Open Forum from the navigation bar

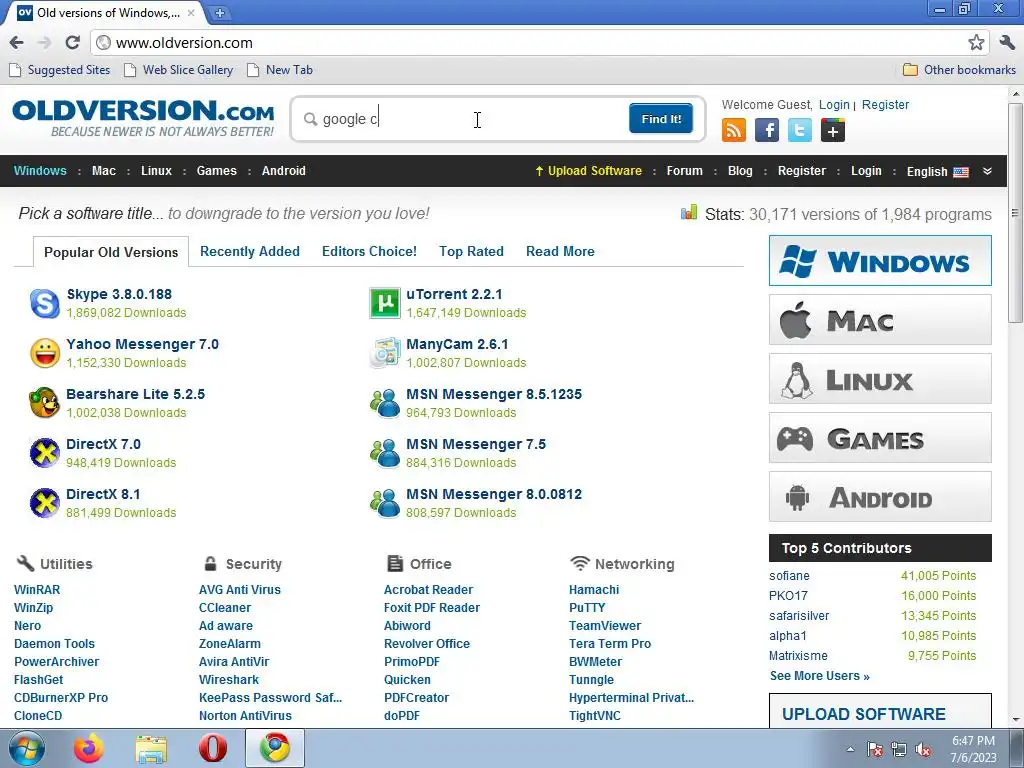(x=684, y=171)
